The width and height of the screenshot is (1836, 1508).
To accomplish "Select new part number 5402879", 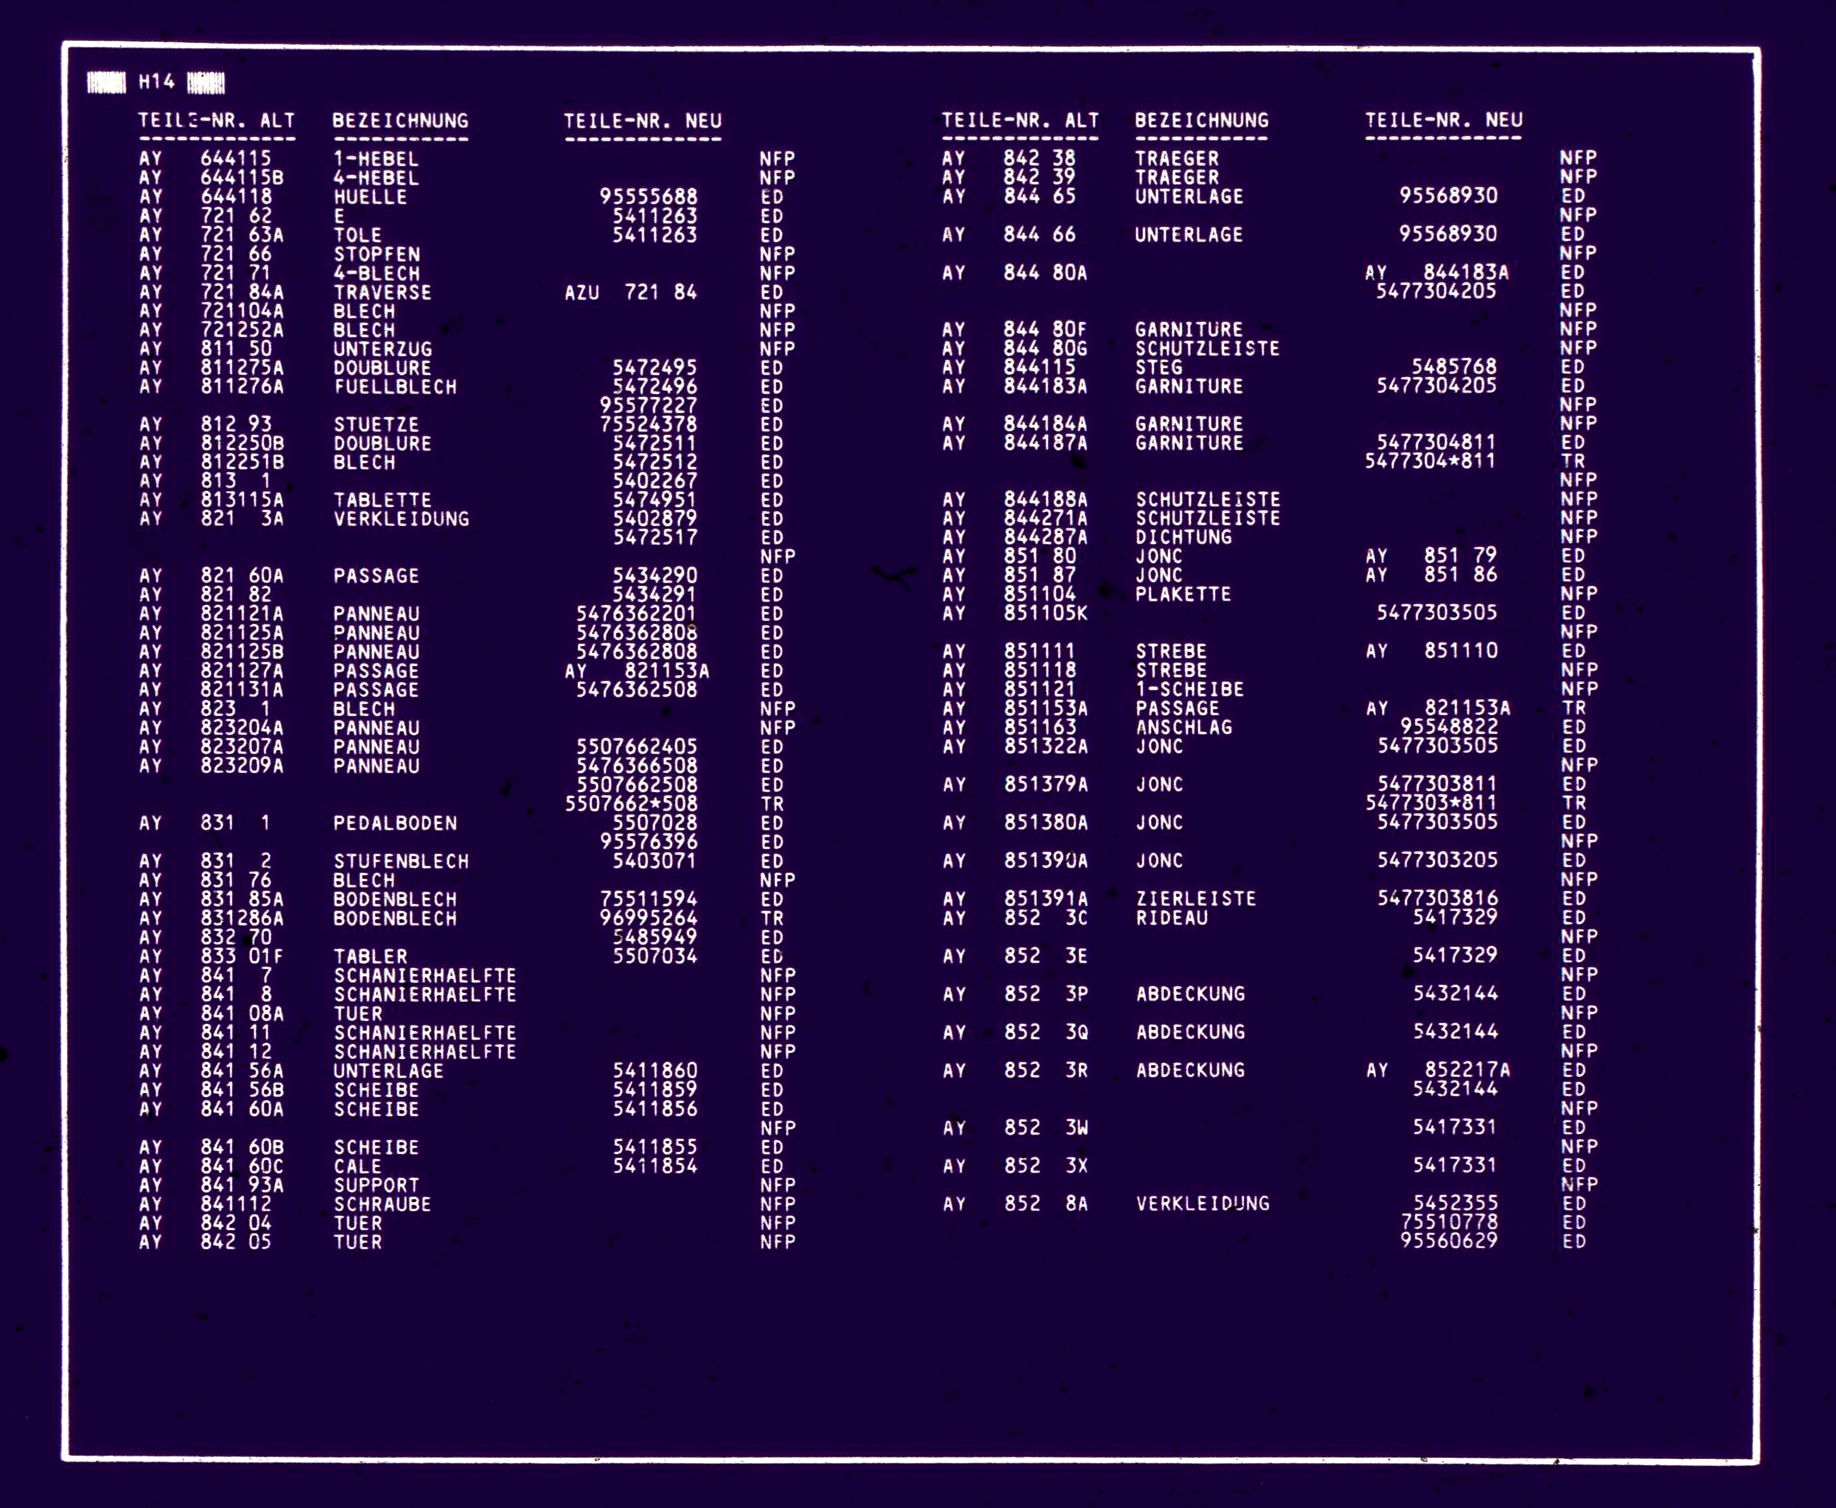I will (655, 519).
